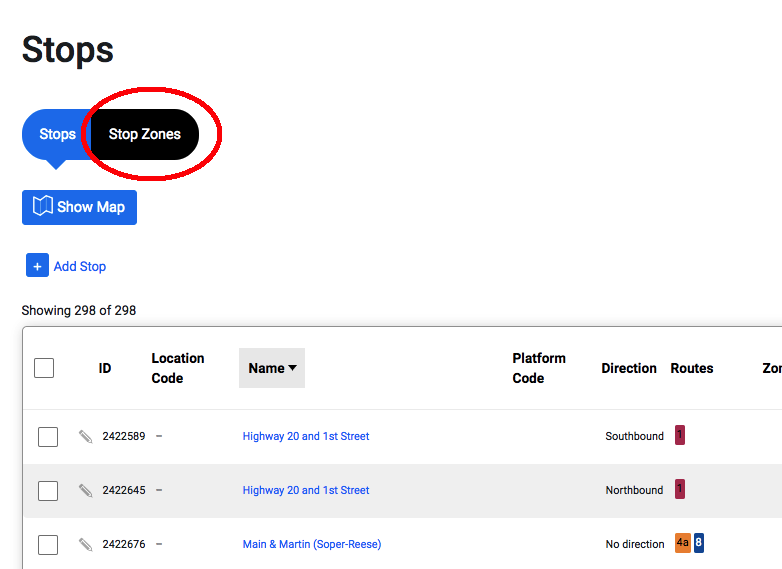Click the Direction column header
782x569 pixels.
pyautogui.click(x=629, y=368)
